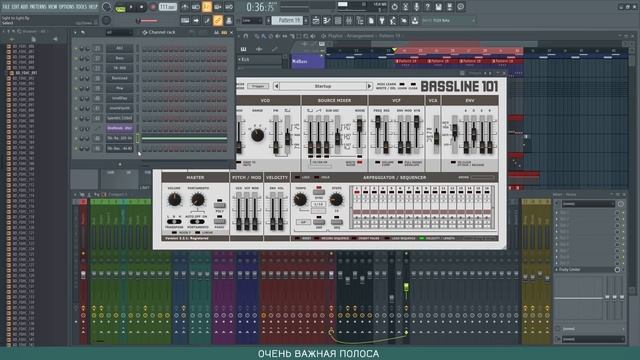Select the Bass channel button
Image resolution: width=640 pixels, height=360 pixels.
point(120,58)
